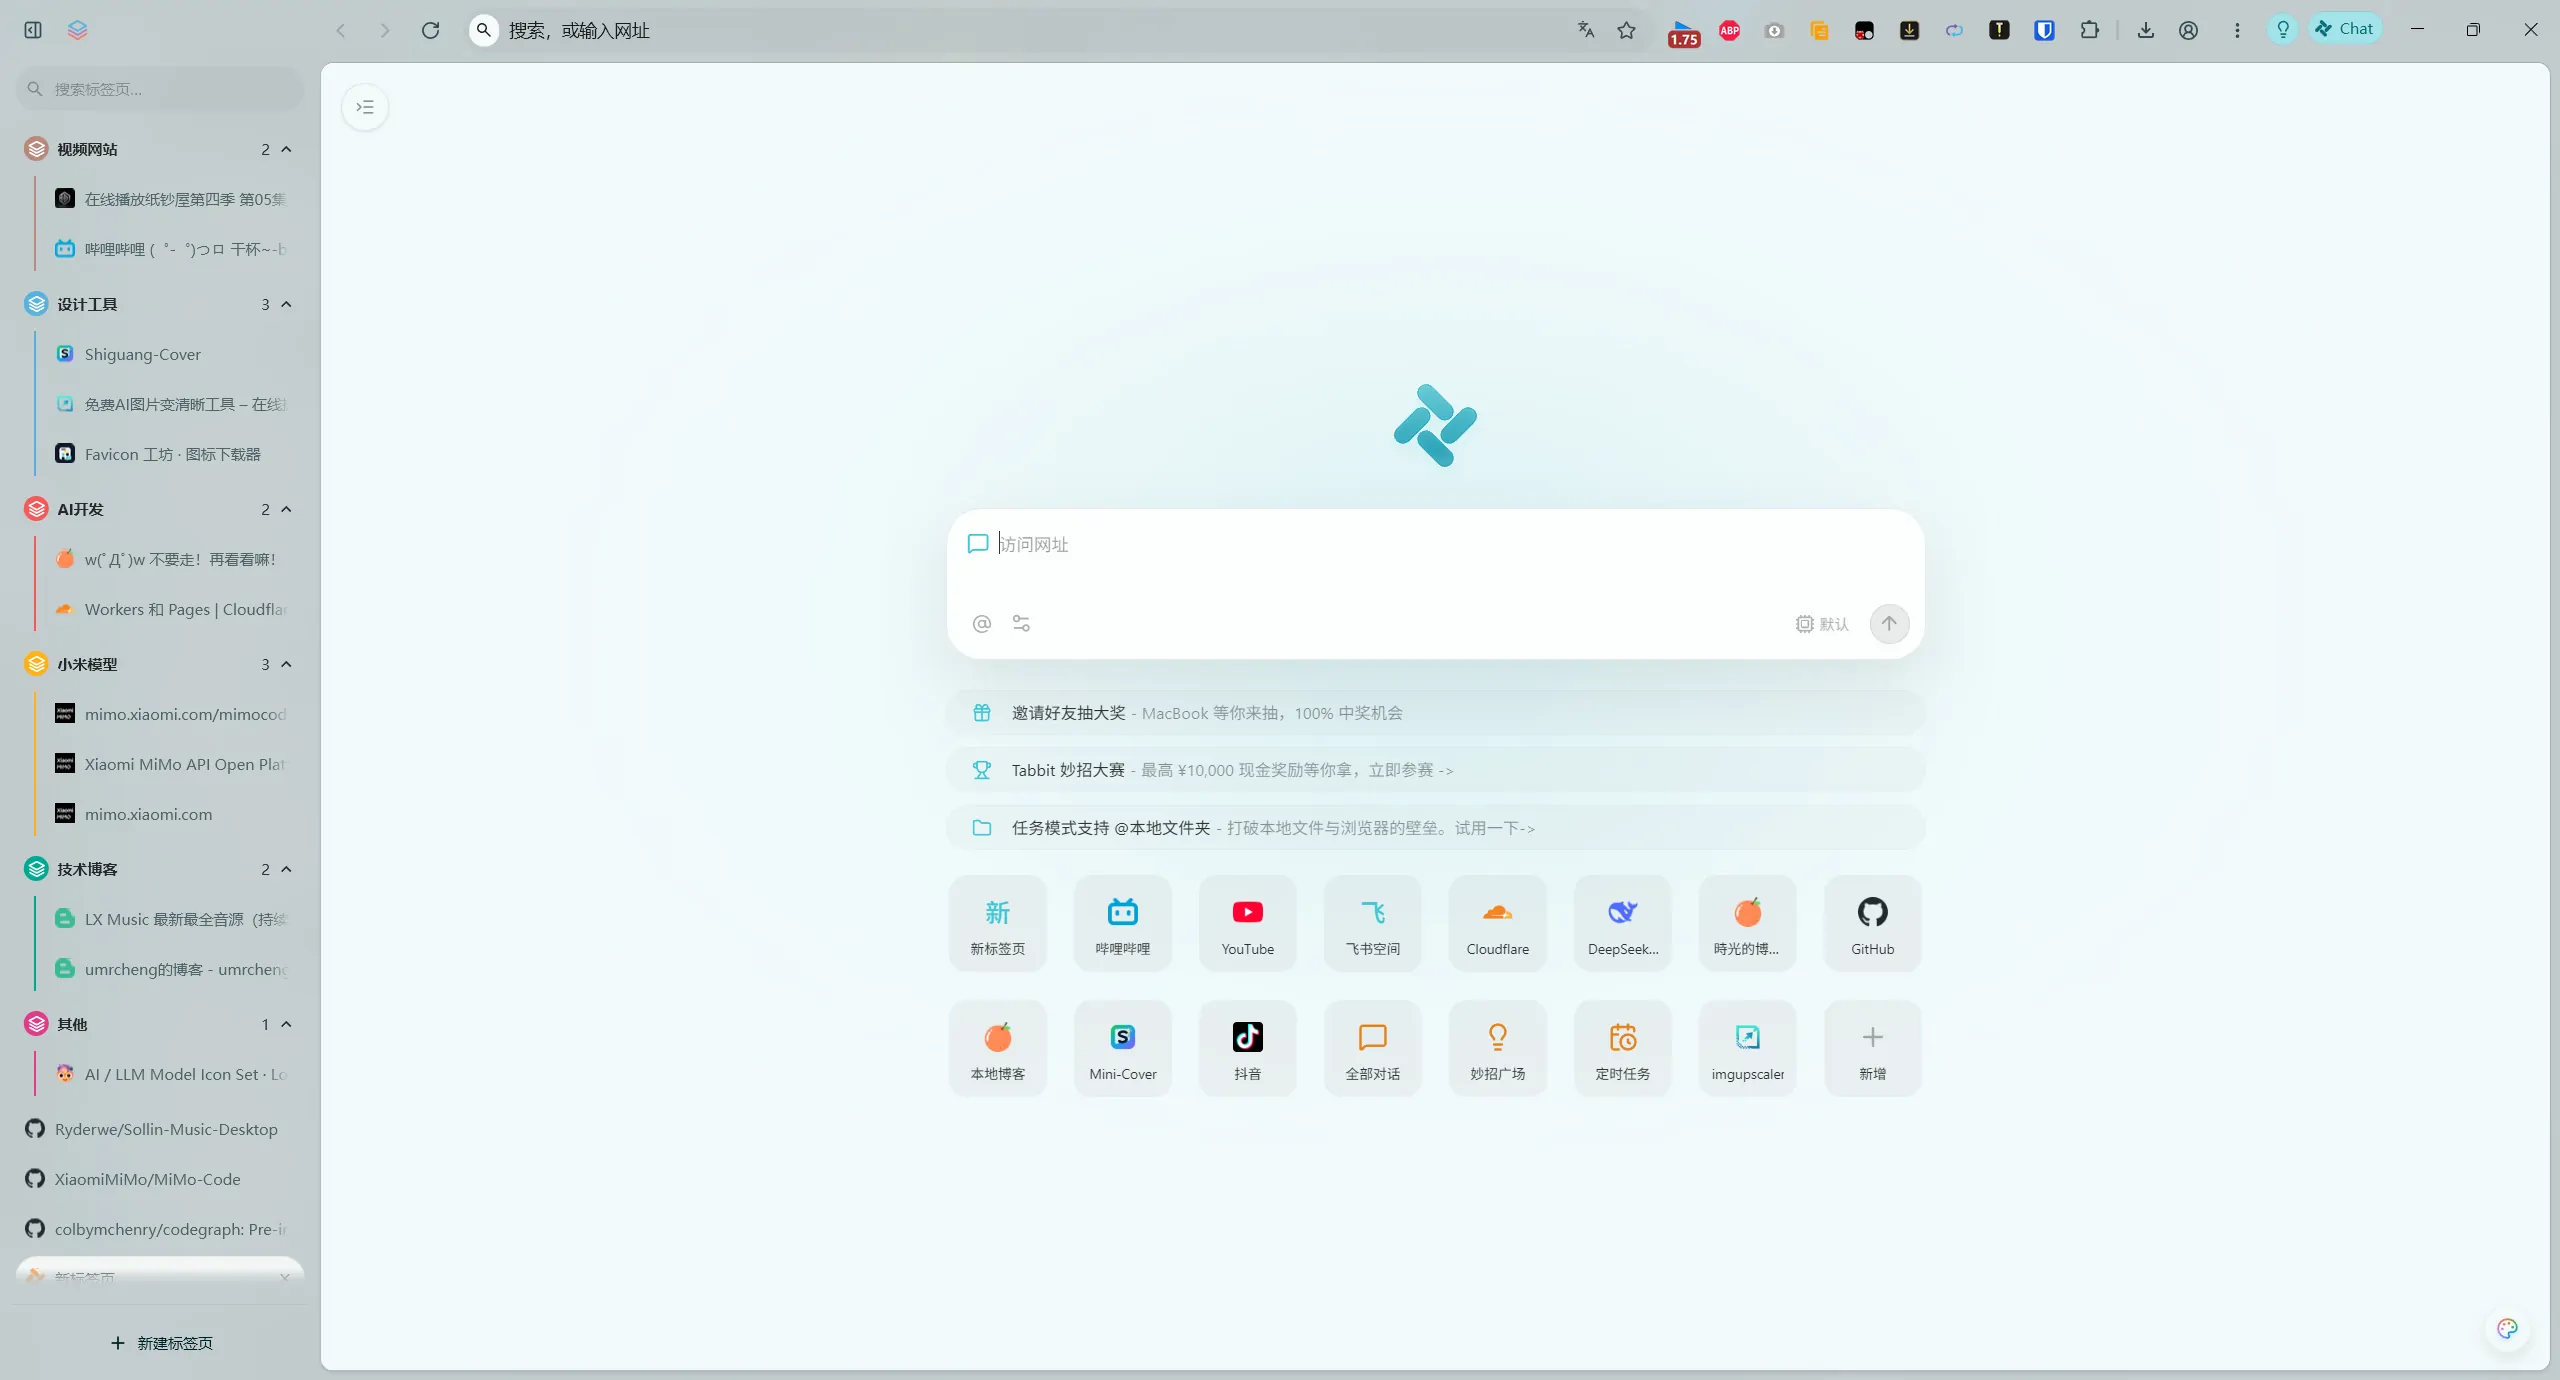Screen dimensions: 2560x1380
Task: Open the translate page icon
Action: point(1586,30)
